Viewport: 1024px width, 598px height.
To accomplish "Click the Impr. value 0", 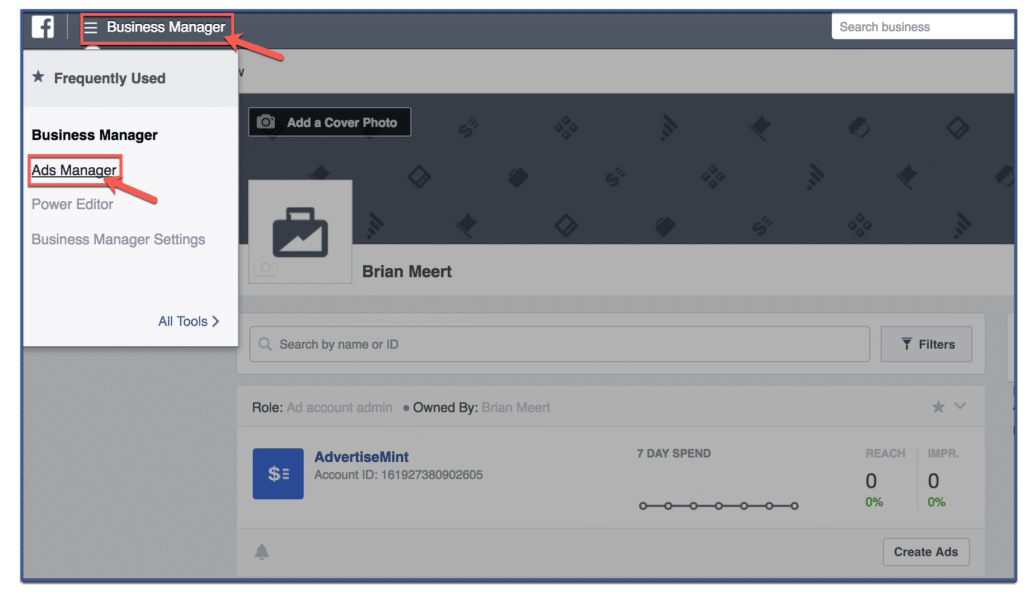I will [x=933, y=481].
